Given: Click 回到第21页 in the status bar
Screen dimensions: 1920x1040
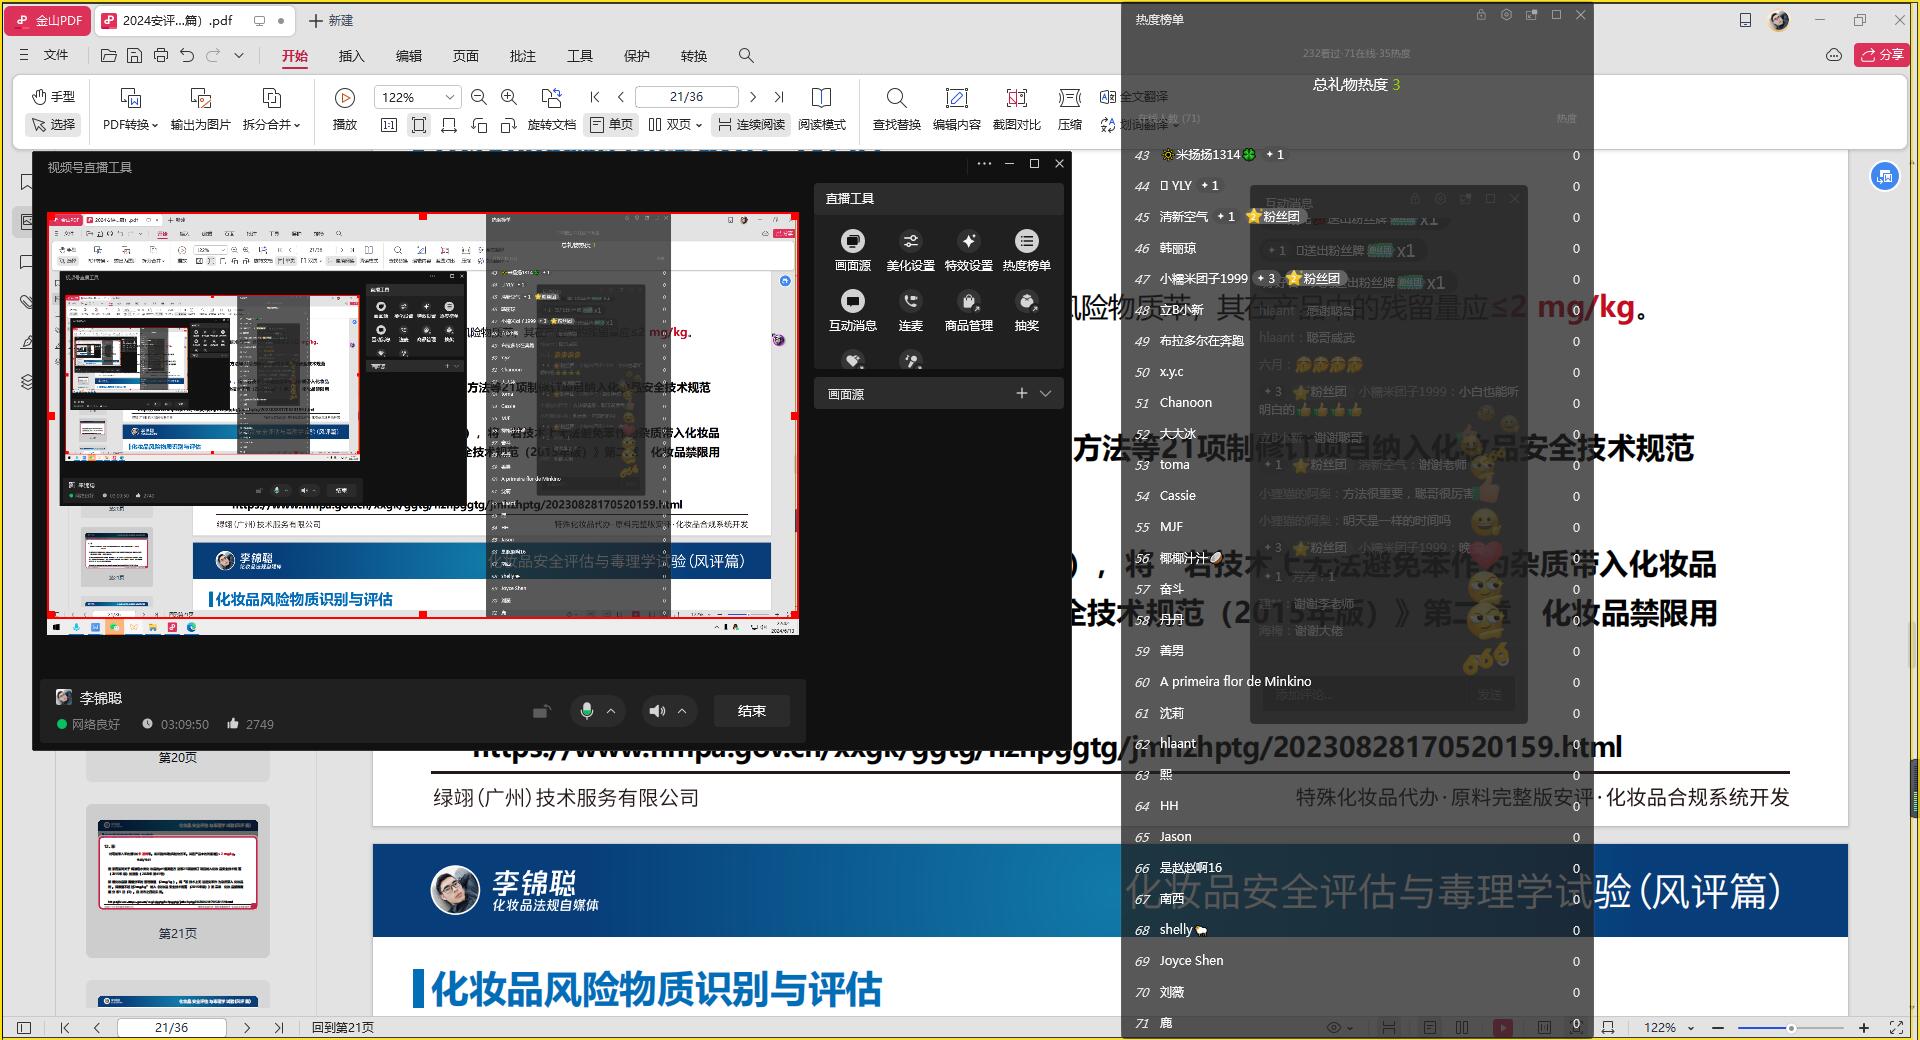Looking at the screenshot, I should pyautogui.click(x=342, y=1027).
